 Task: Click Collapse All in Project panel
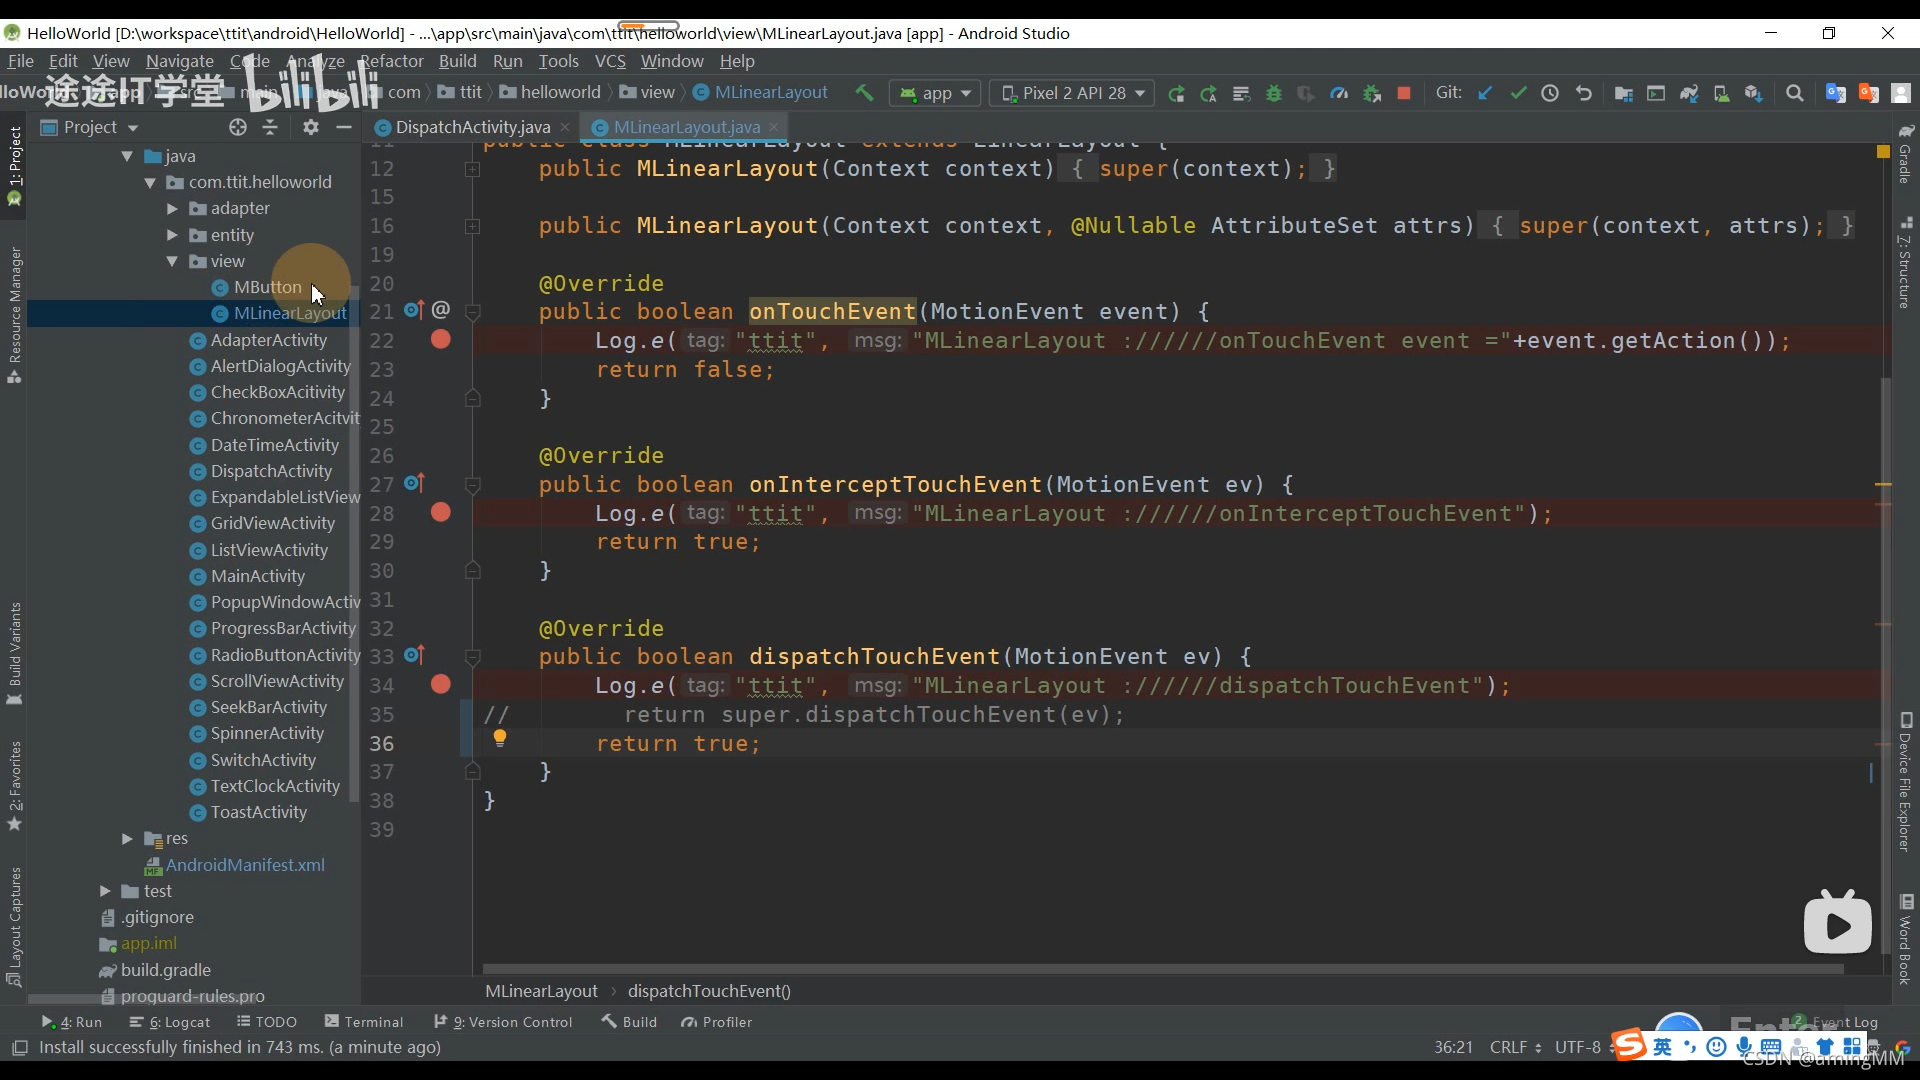click(x=270, y=127)
